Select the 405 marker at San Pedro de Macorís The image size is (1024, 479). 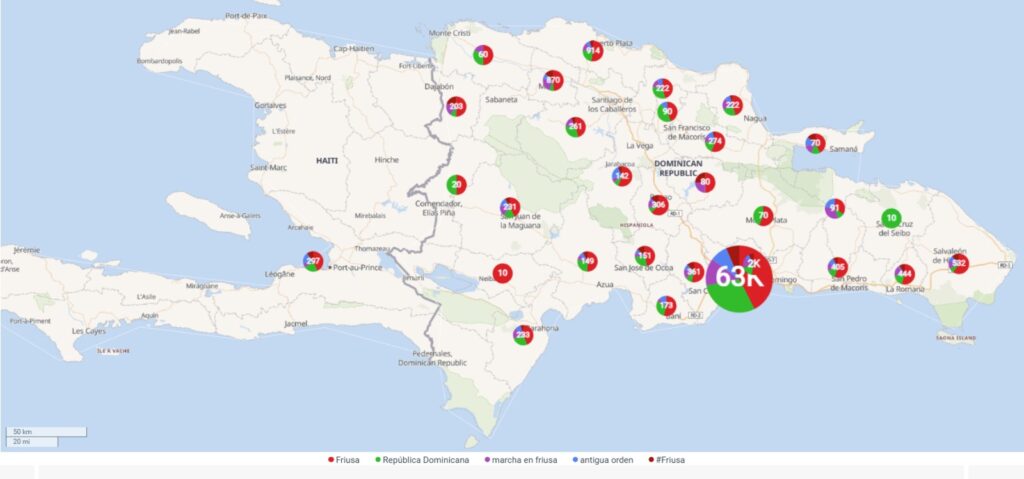click(838, 267)
